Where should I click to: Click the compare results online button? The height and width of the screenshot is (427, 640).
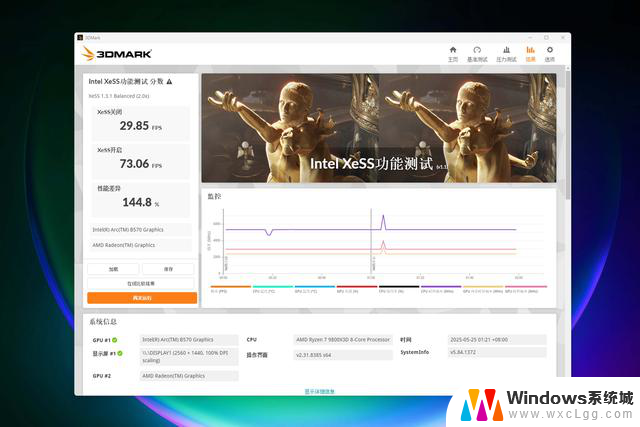coord(141,283)
